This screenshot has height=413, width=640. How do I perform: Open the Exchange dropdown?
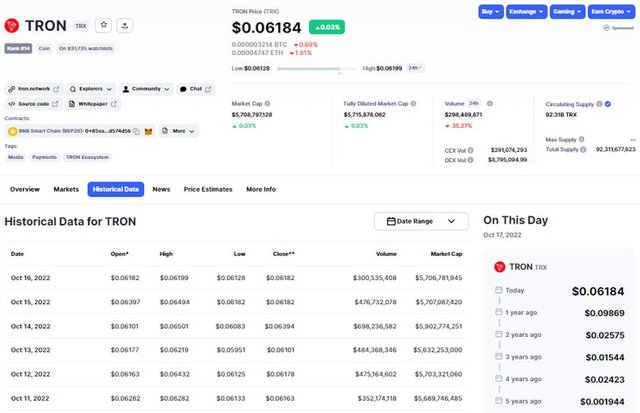(526, 11)
